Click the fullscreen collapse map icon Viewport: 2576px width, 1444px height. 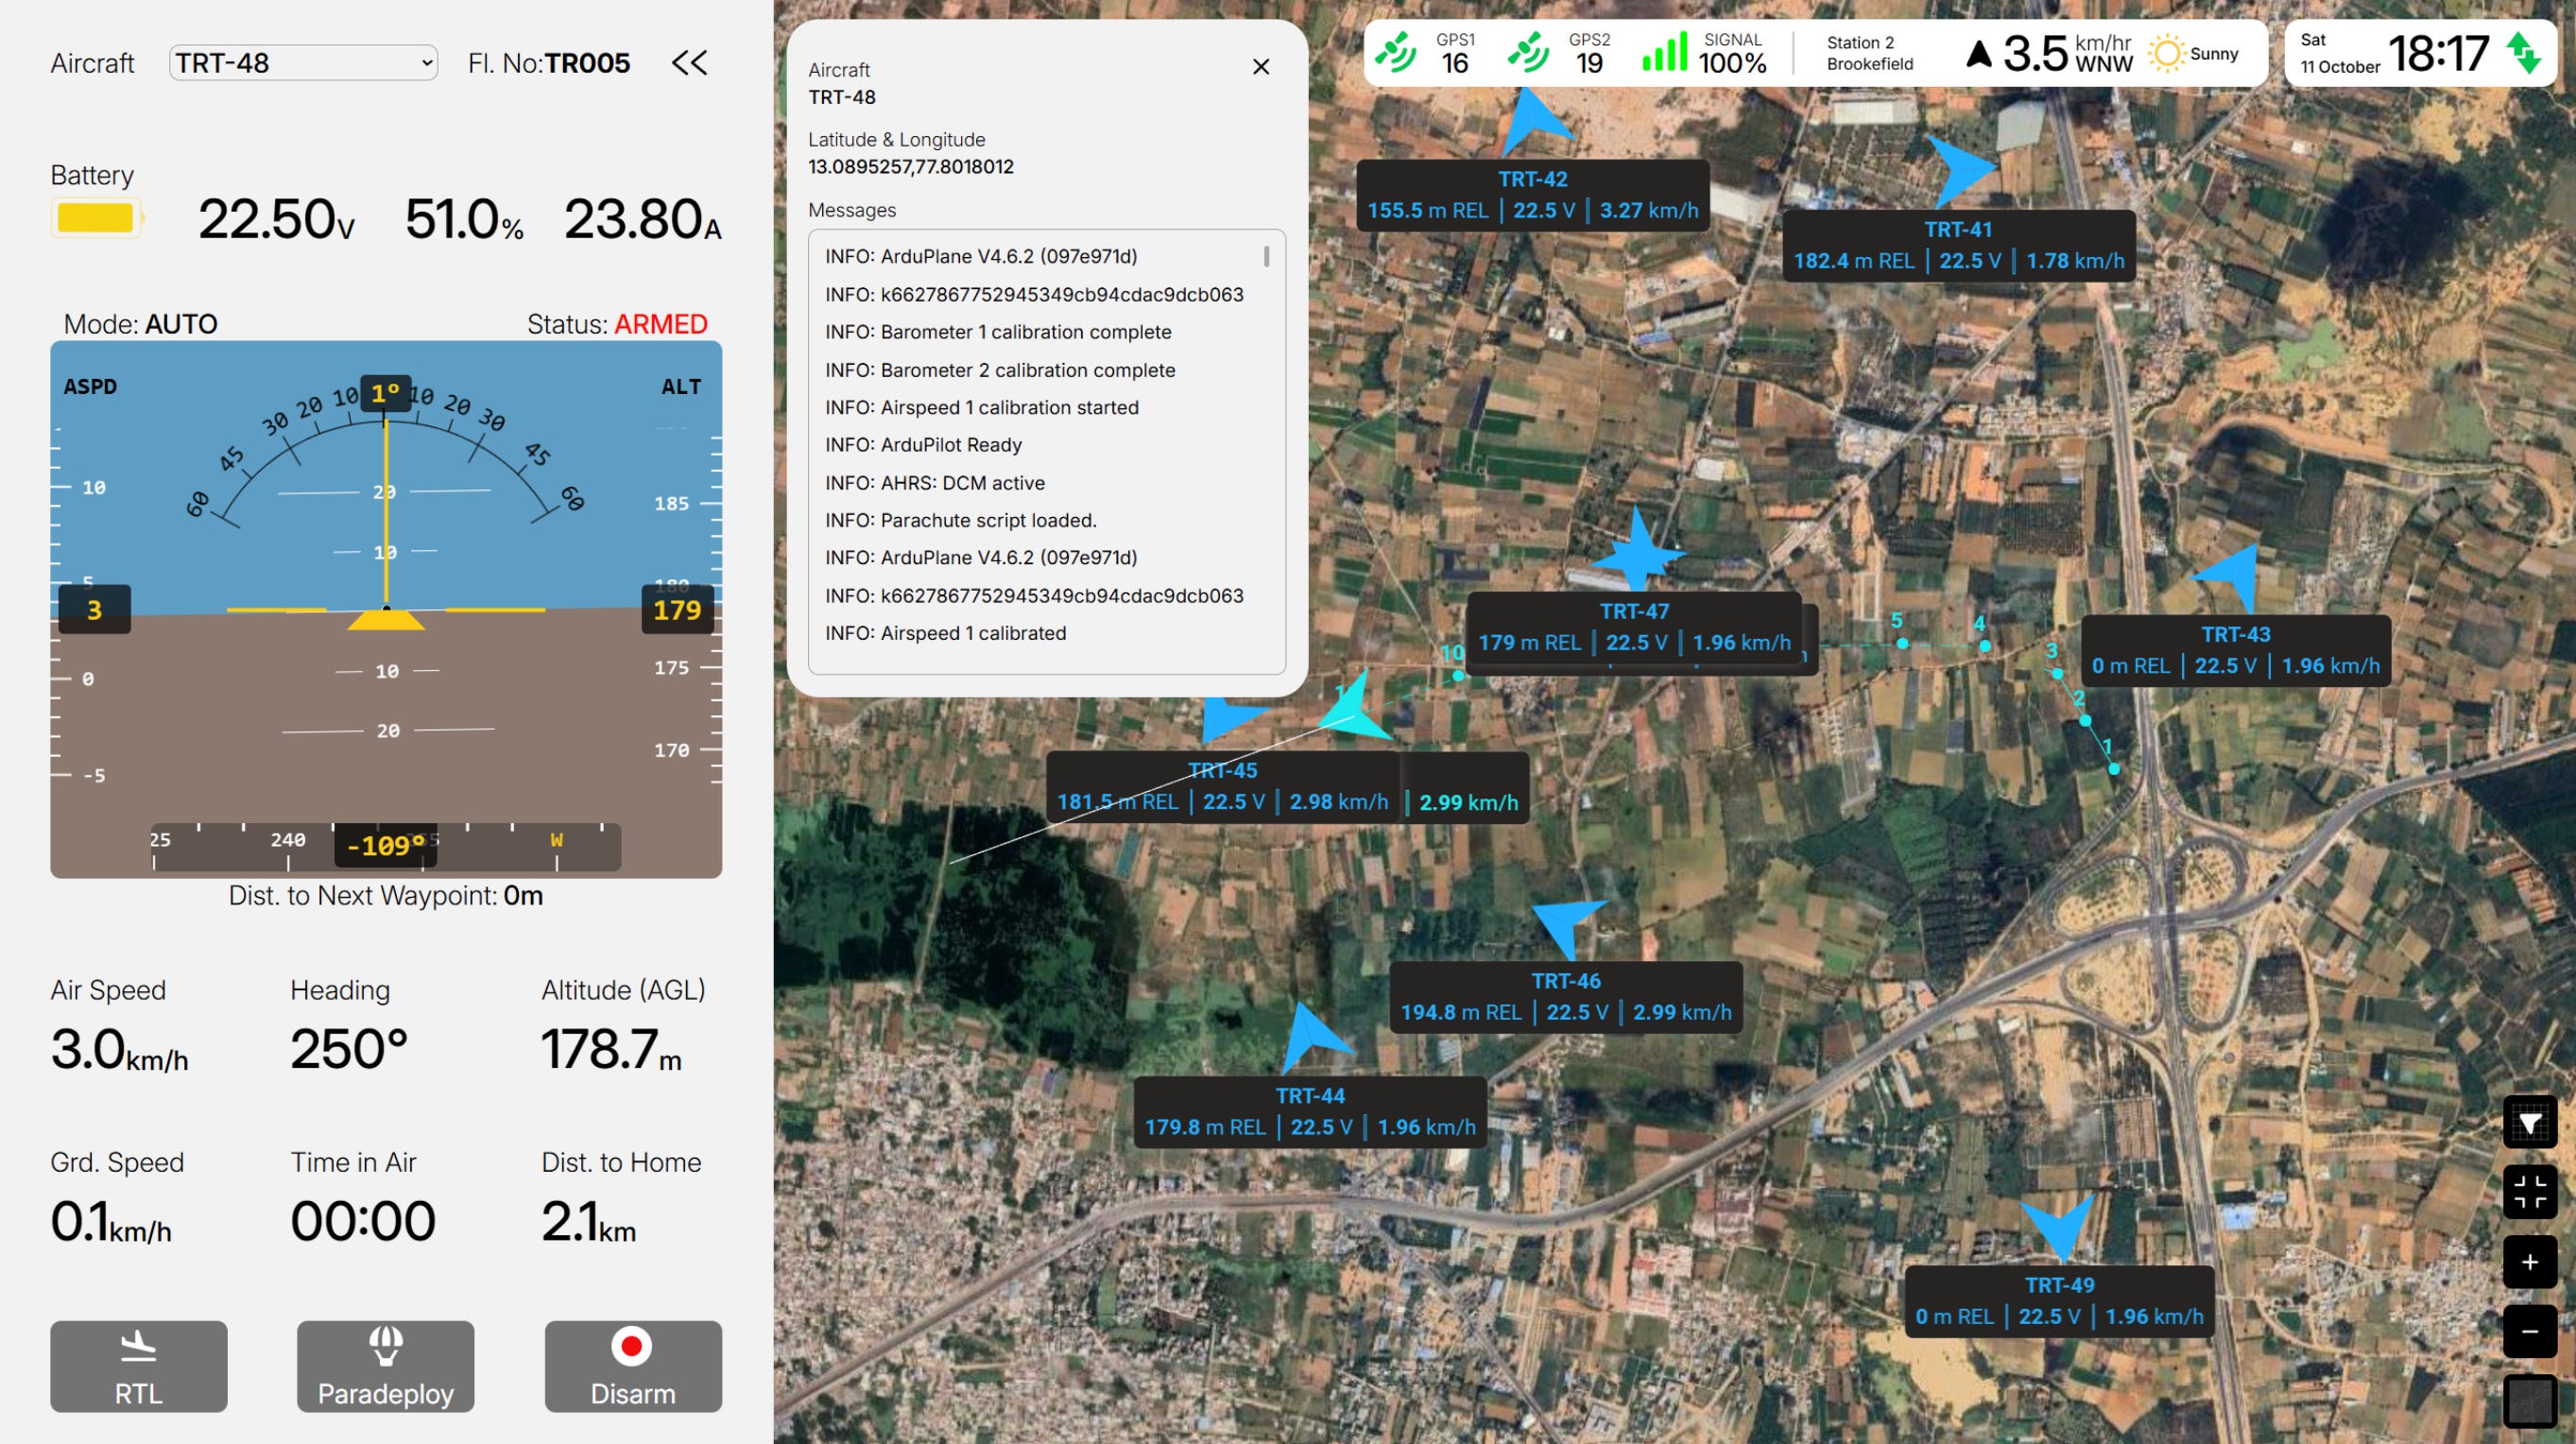point(2529,1192)
